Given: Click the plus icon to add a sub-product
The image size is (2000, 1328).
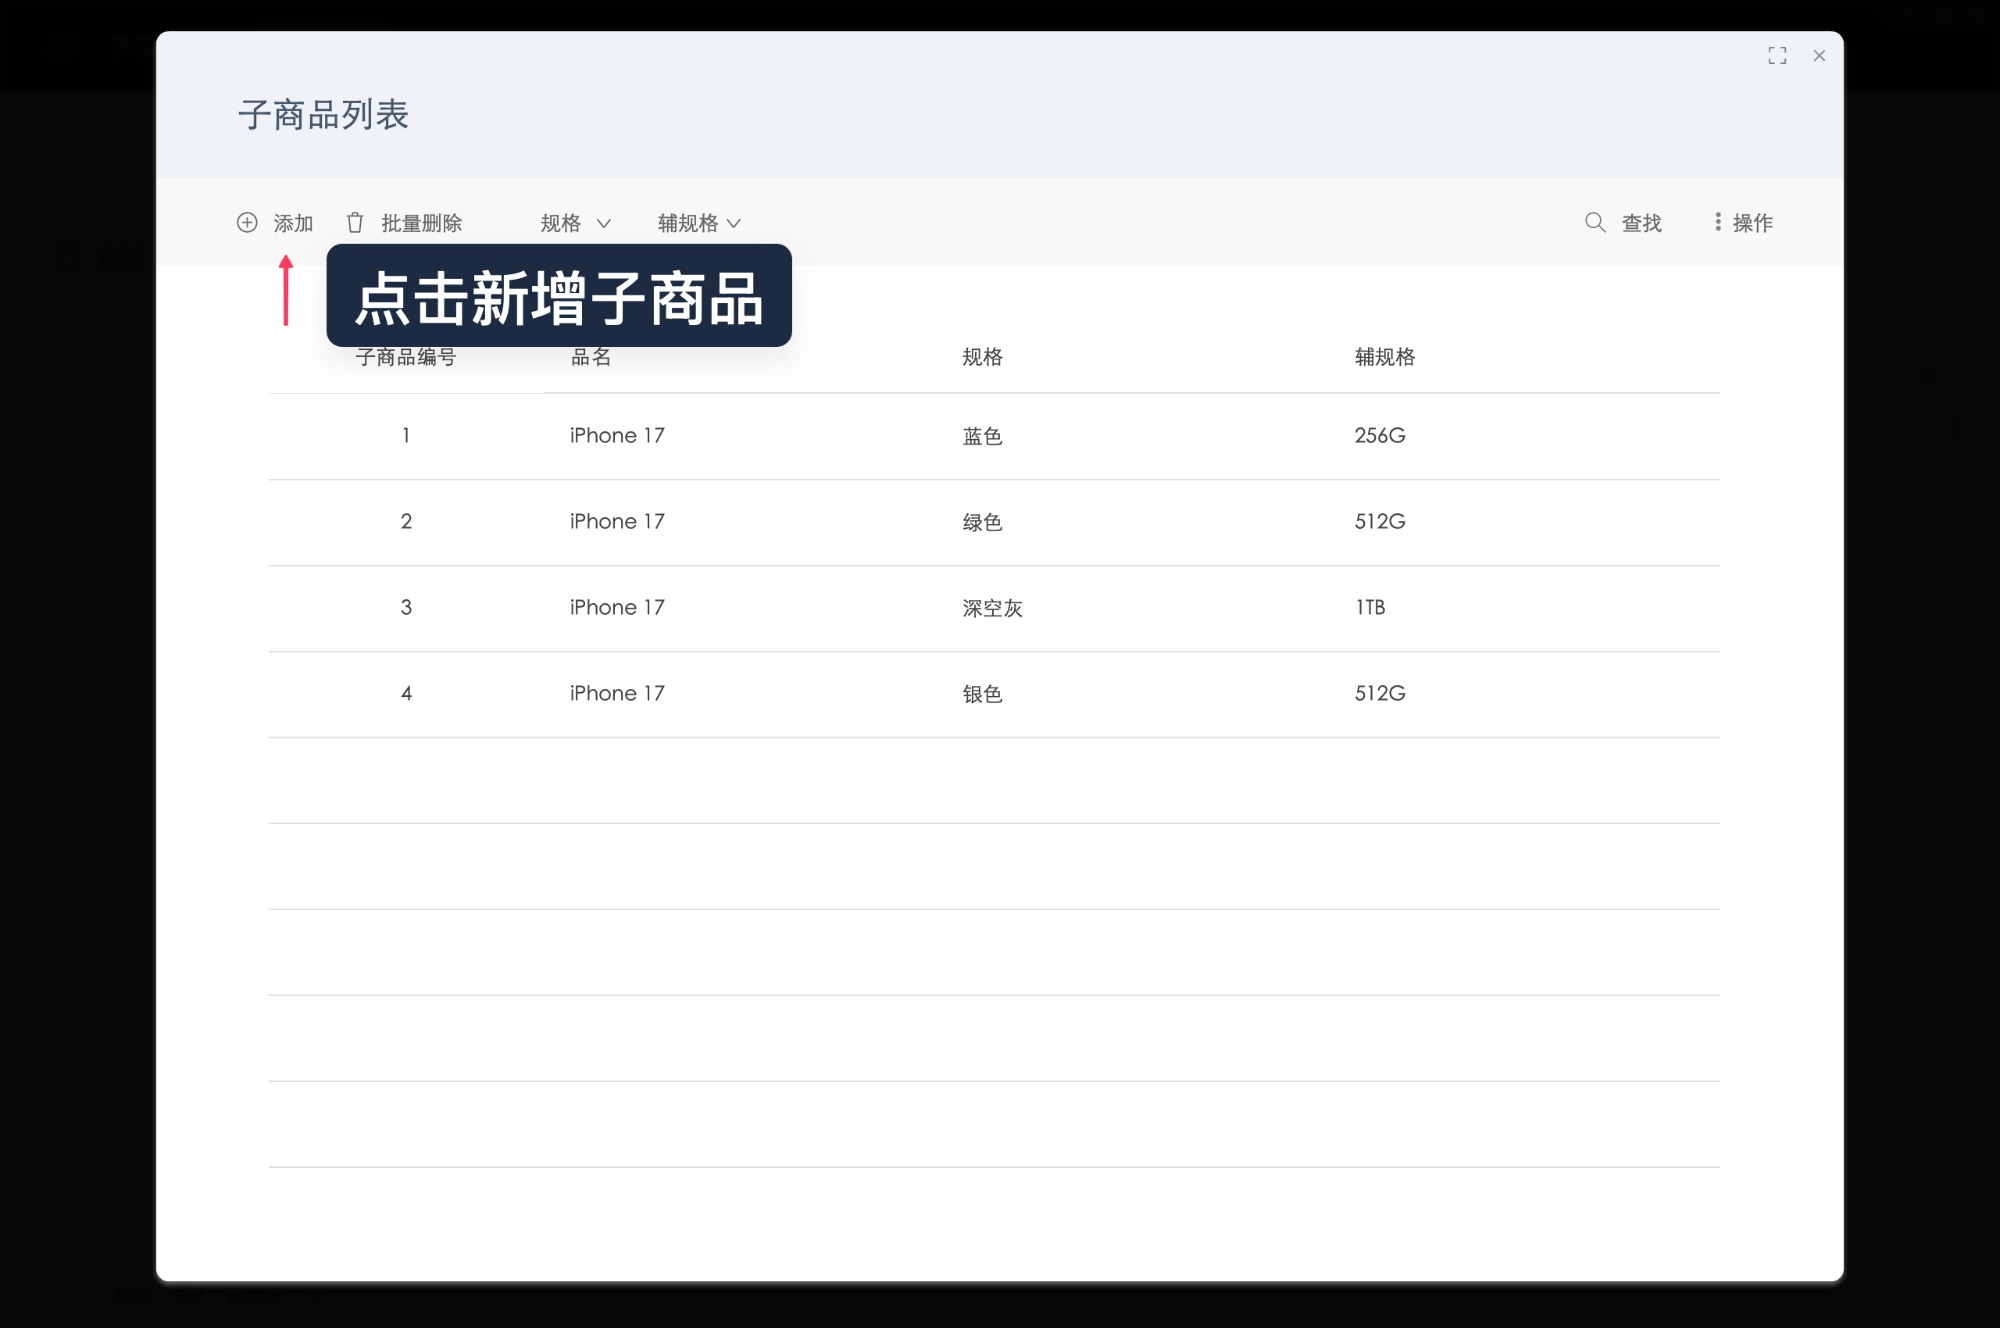Looking at the screenshot, I should [248, 222].
